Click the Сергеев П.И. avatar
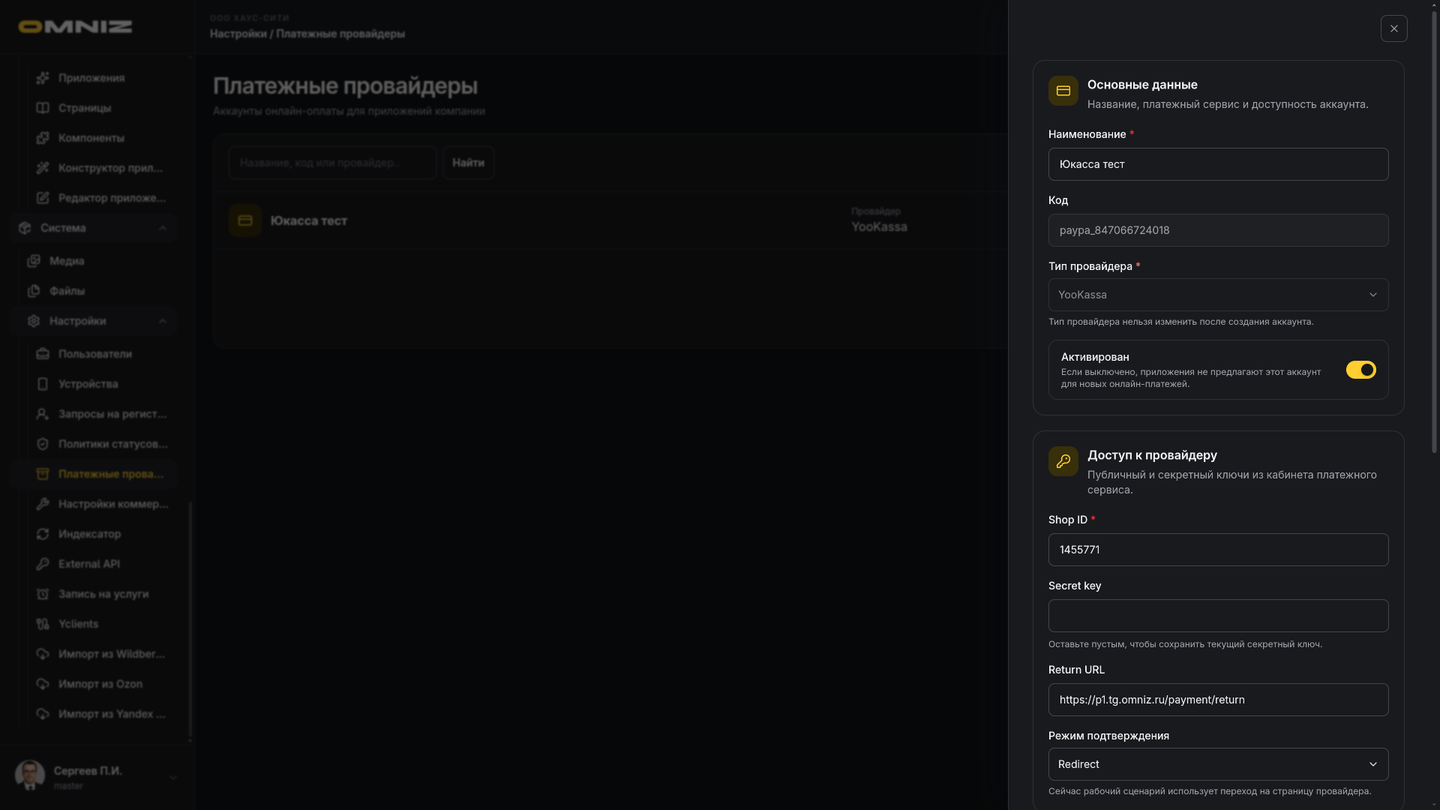 tap(30, 775)
